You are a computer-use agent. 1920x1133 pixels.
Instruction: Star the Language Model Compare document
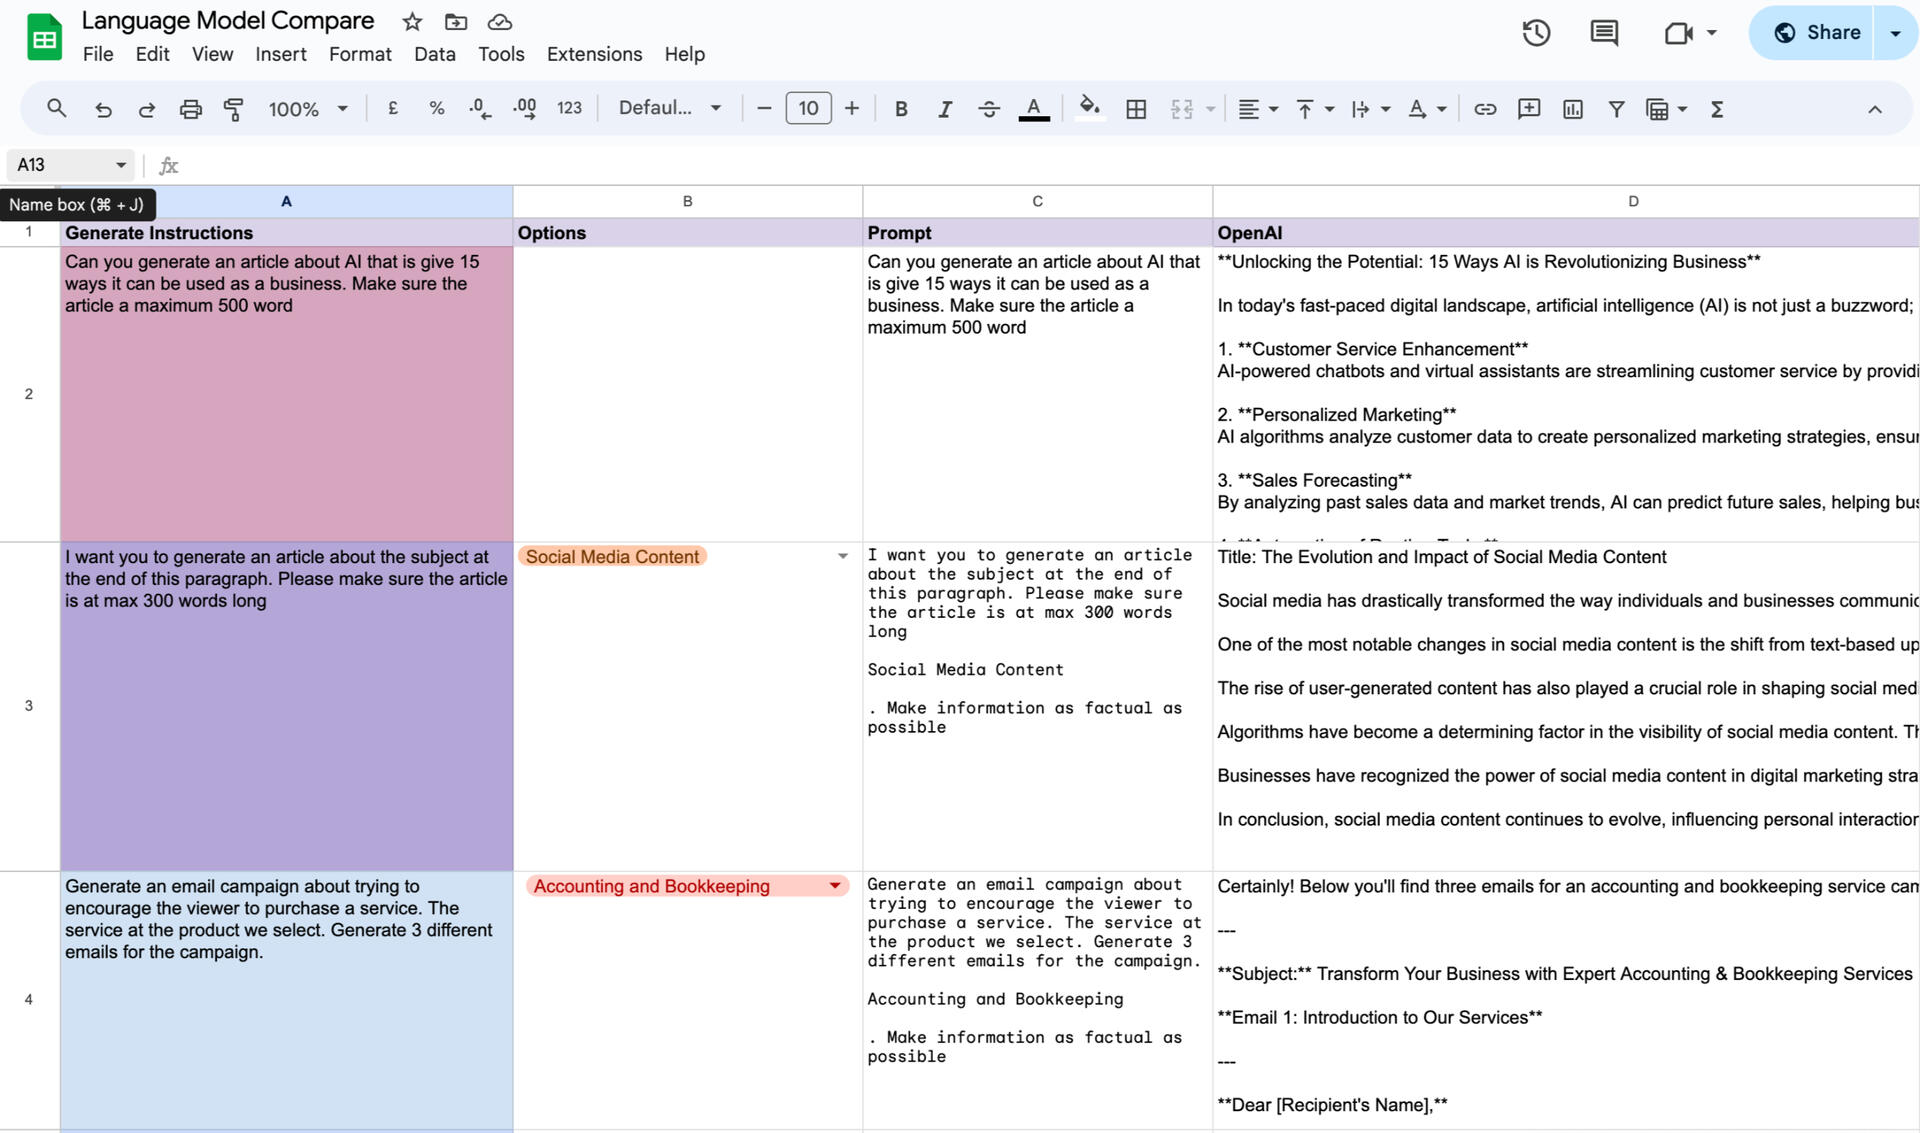click(x=412, y=21)
